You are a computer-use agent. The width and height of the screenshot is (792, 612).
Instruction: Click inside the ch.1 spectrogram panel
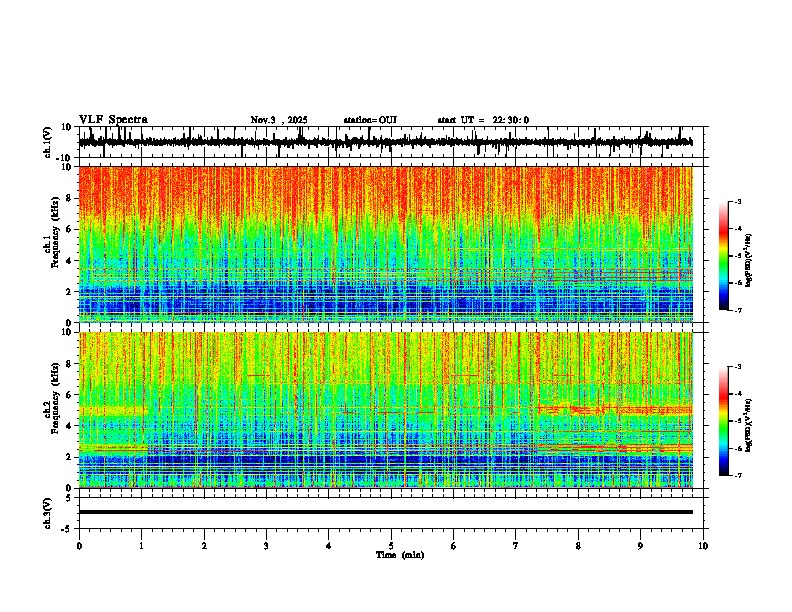click(385, 244)
